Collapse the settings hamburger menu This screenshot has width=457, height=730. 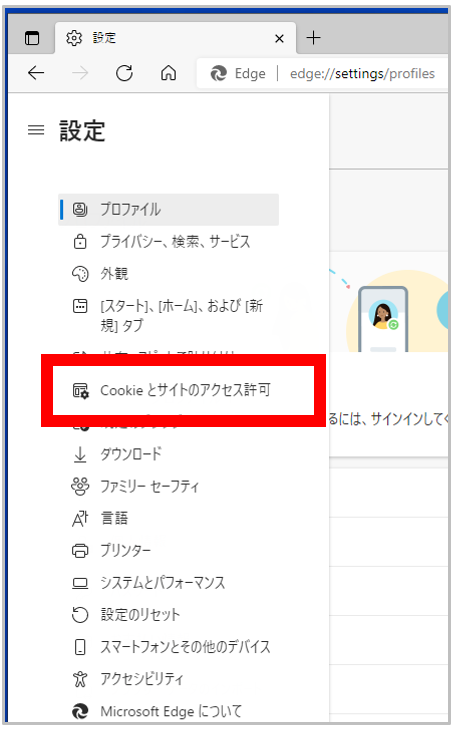(36, 130)
